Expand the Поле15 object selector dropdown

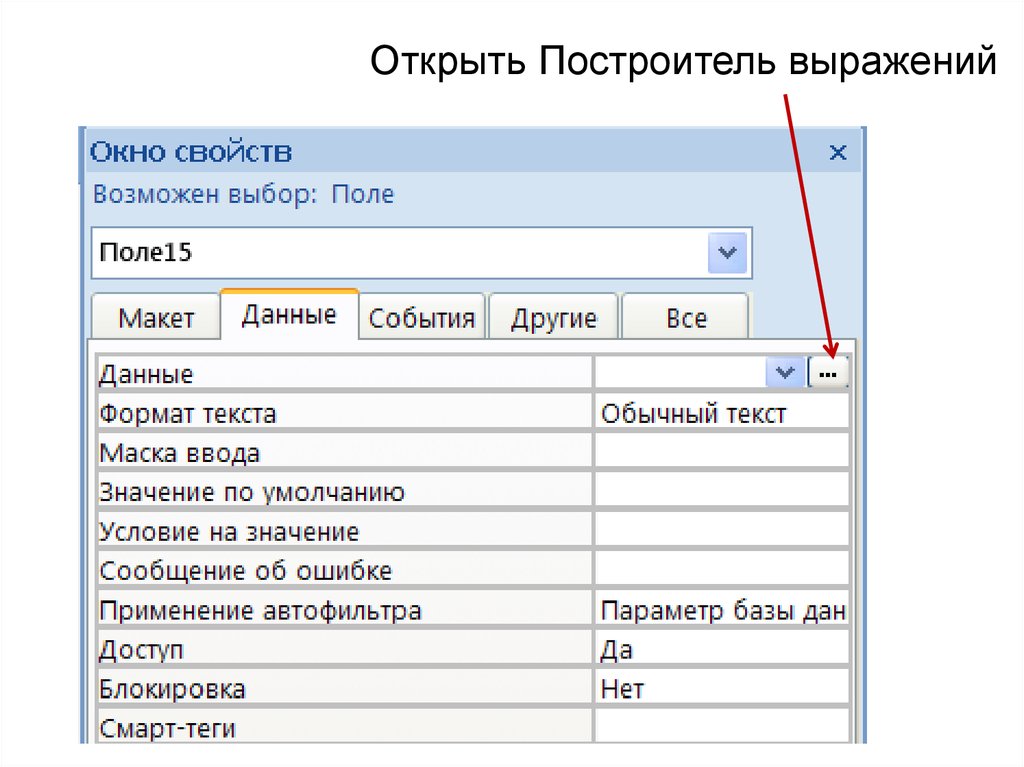click(727, 253)
